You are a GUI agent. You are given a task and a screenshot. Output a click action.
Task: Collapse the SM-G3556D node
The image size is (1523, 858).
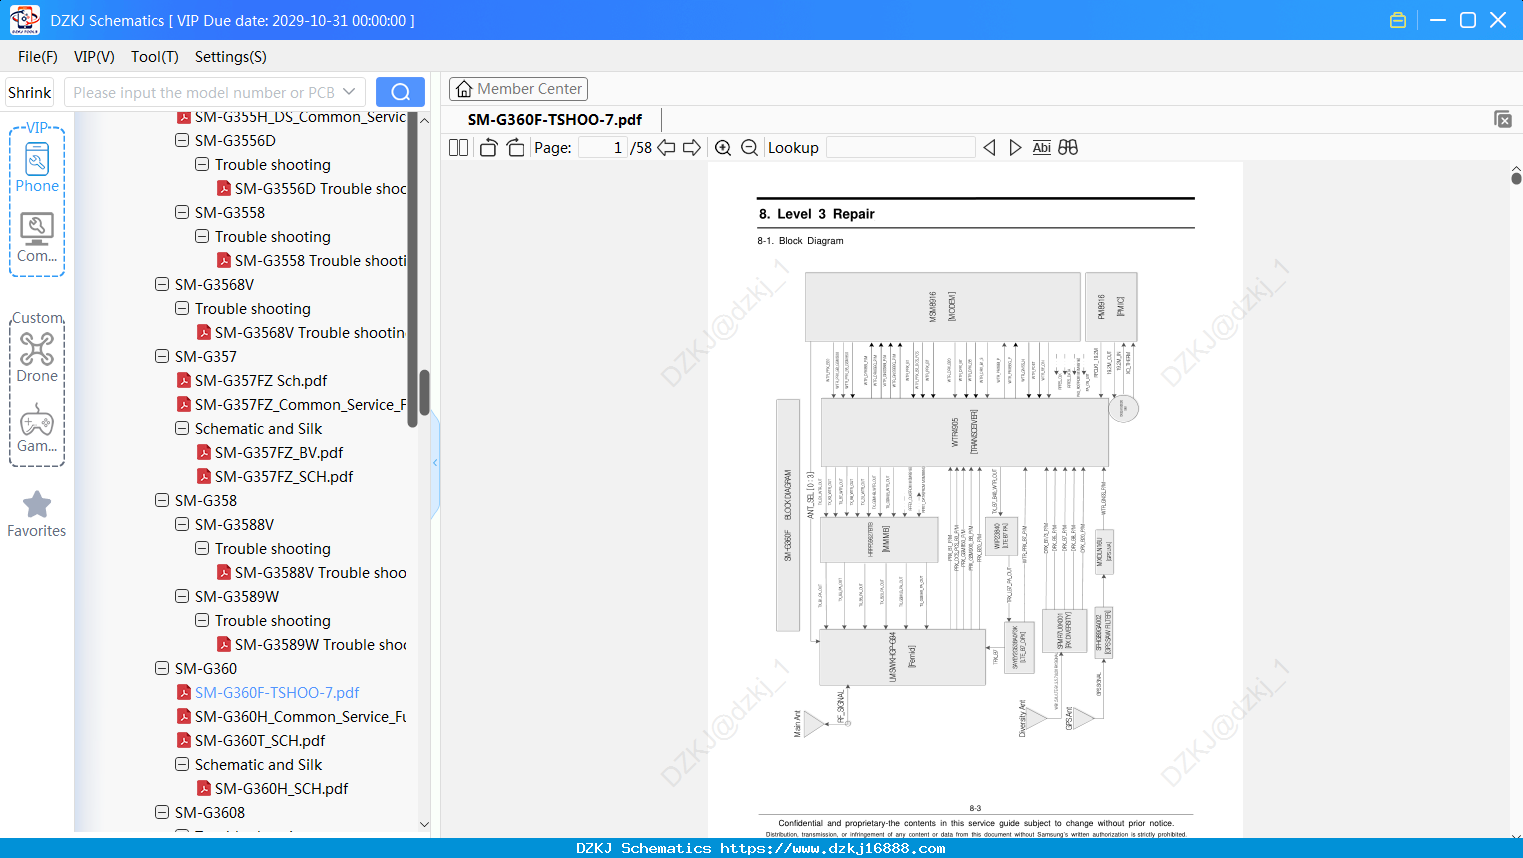click(x=182, y=140)
